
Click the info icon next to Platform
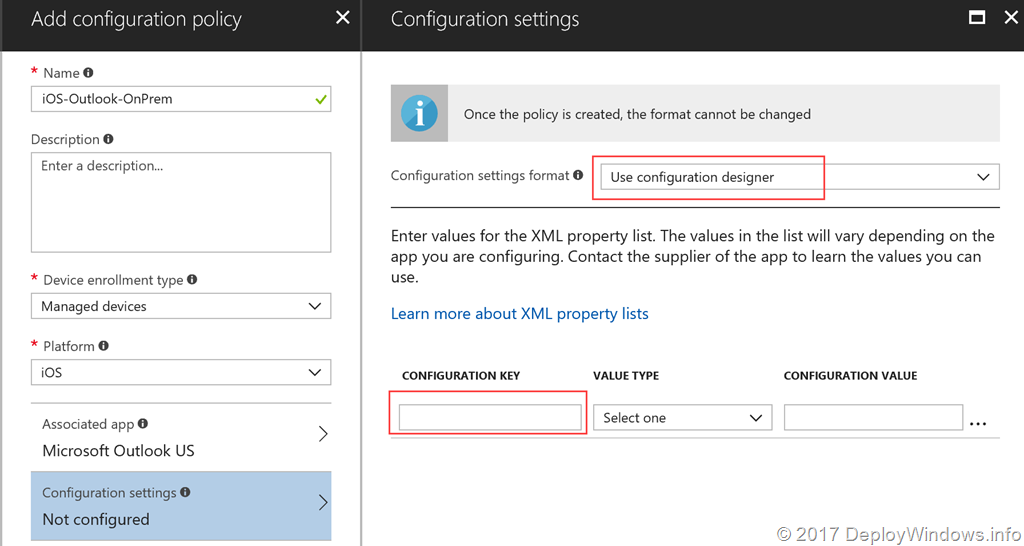tap(103, 346)
